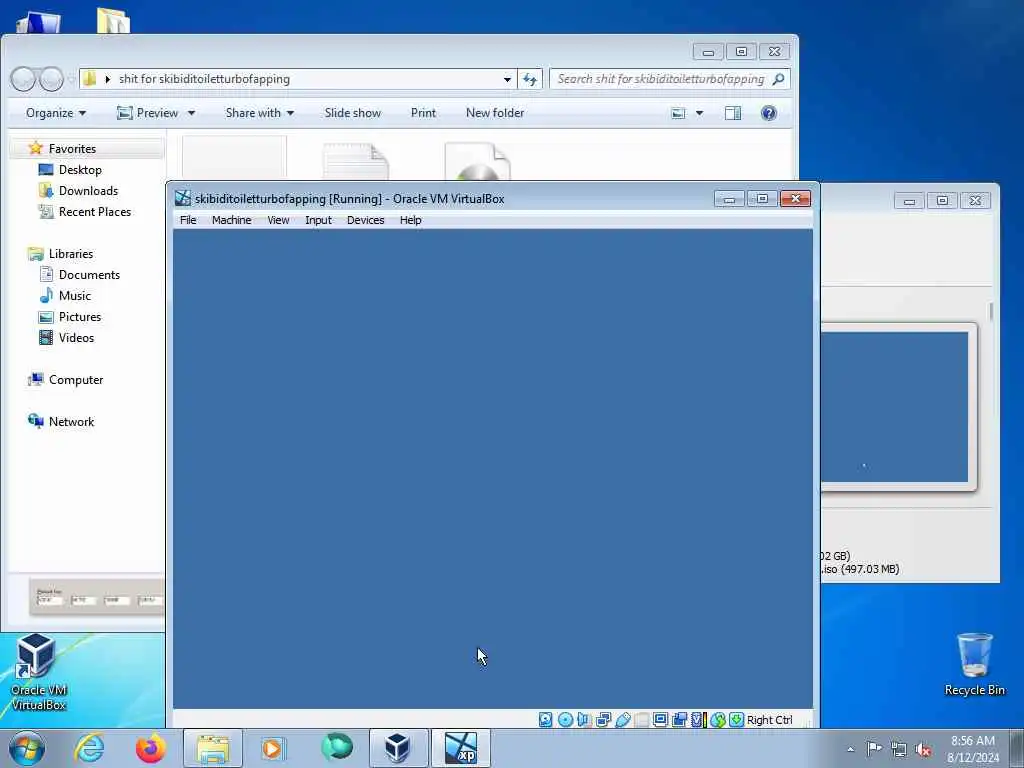Click New folder in Explorer toolbar
1024x768 pixels.
pyautogui.click(x=495, y=113)
